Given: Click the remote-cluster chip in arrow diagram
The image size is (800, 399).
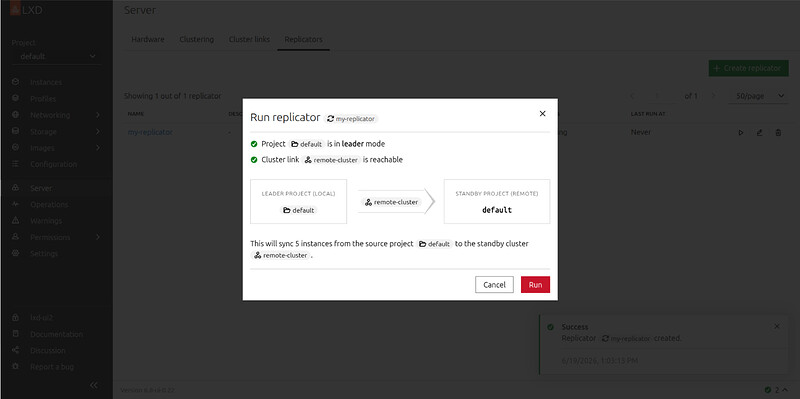Looking at the screenshot, I should pyautogui.click(x=391, y=202).
